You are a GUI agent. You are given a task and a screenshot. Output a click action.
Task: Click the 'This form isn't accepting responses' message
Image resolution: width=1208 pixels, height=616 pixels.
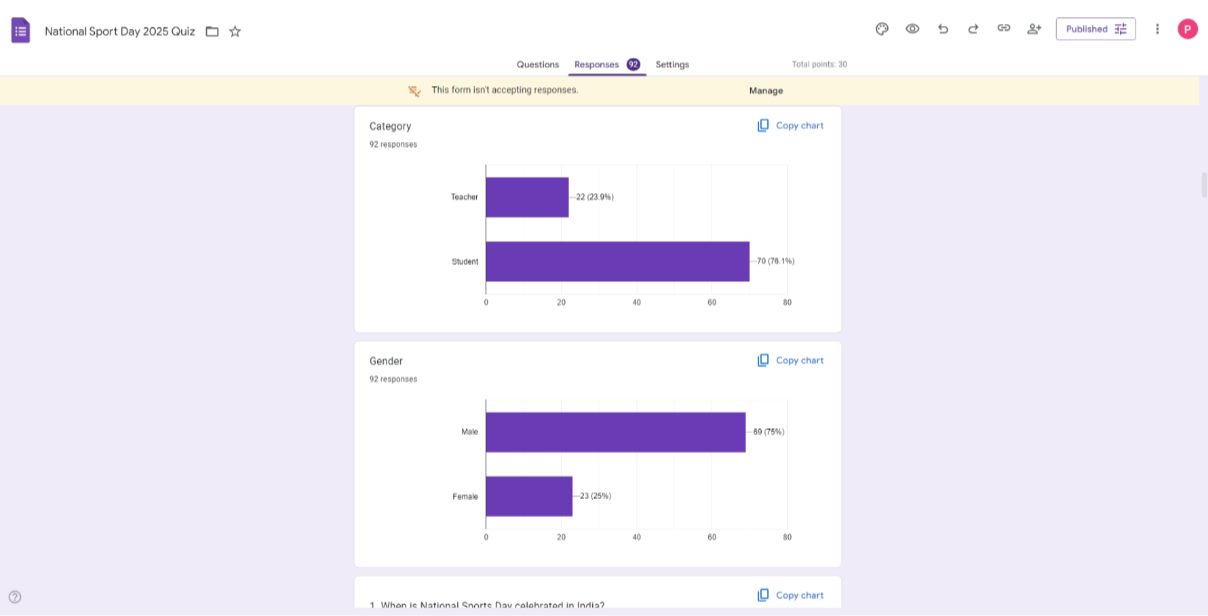pos(505,90)
